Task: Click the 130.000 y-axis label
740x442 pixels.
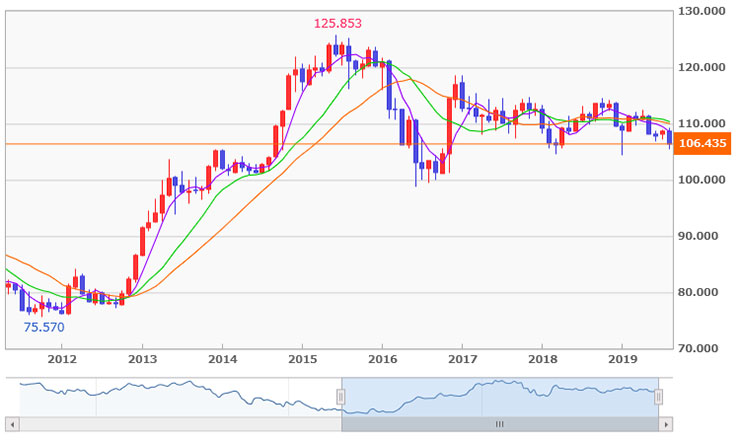Action: click(x=702, y=11)
